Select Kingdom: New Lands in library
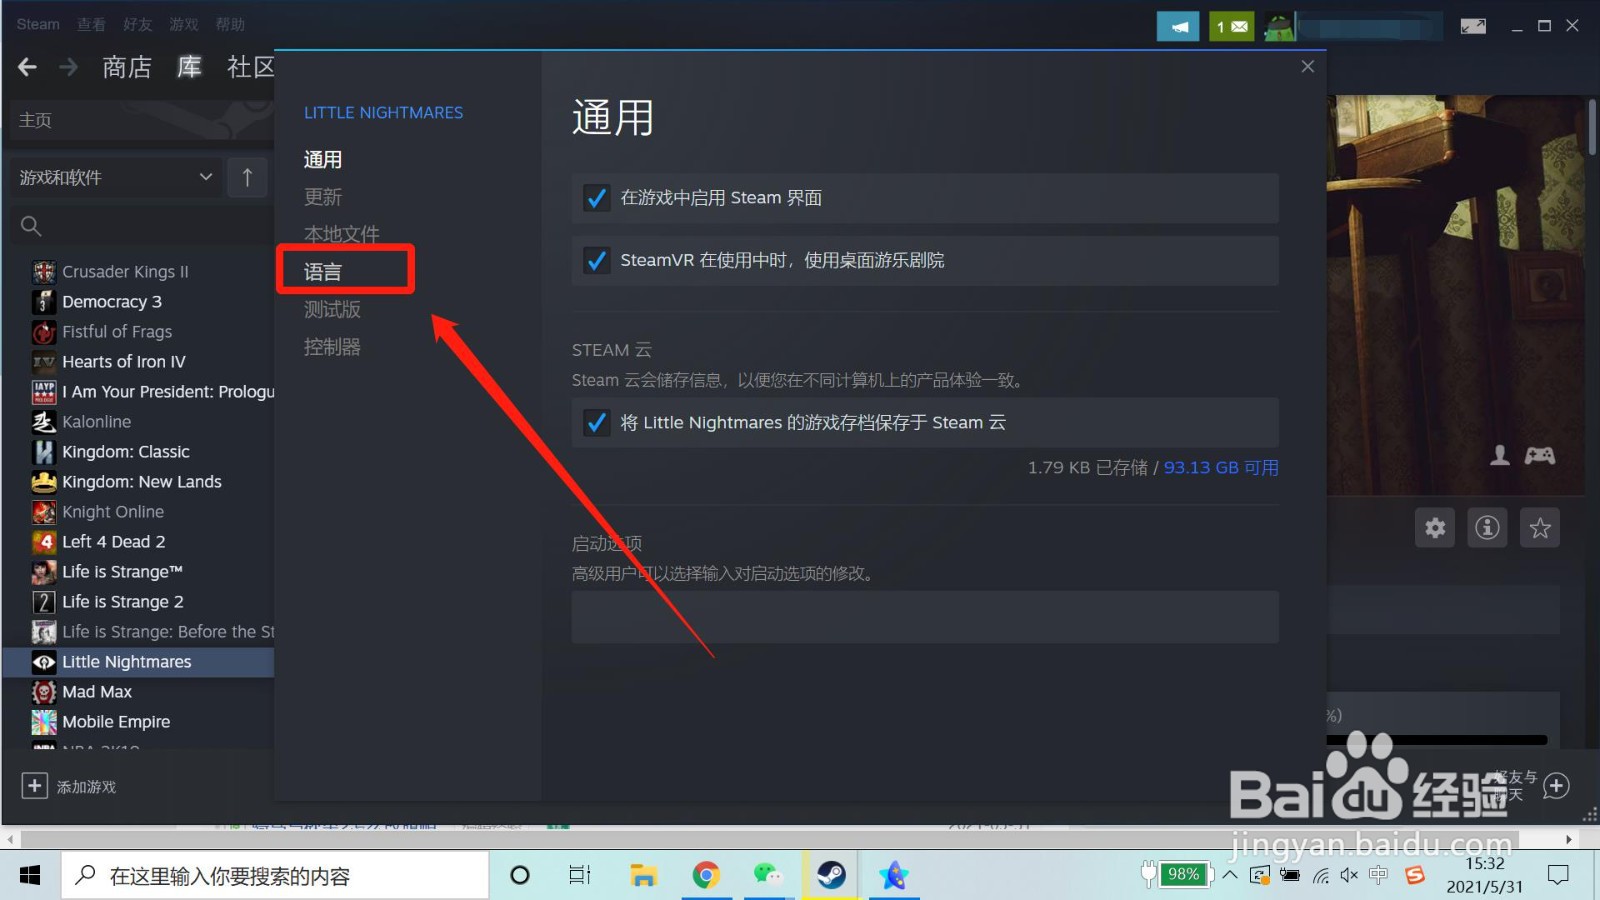The height and width of the screenshot is (900, 1600). [x=142, y=482]
